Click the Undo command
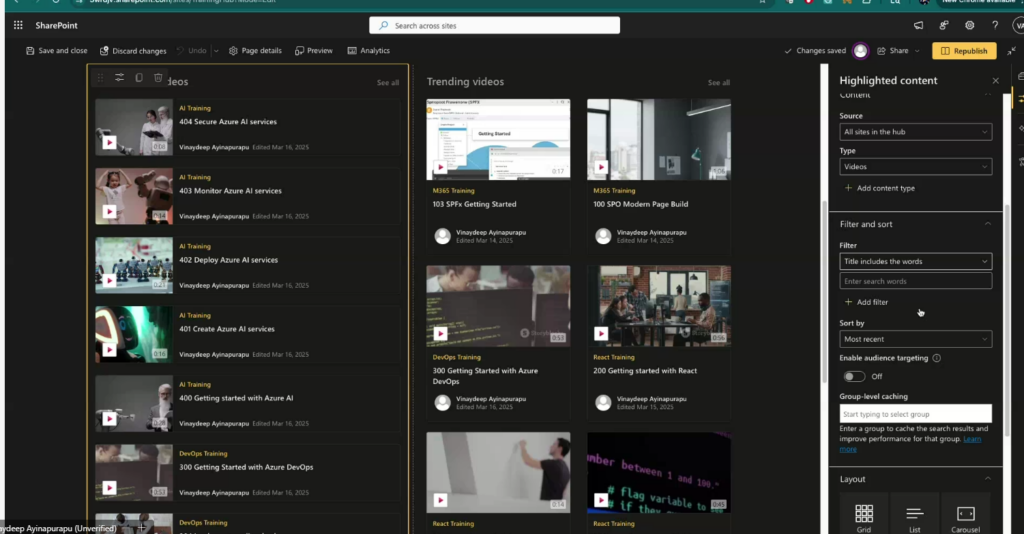The image size is (1024, 534). click(x=192, y=51)
